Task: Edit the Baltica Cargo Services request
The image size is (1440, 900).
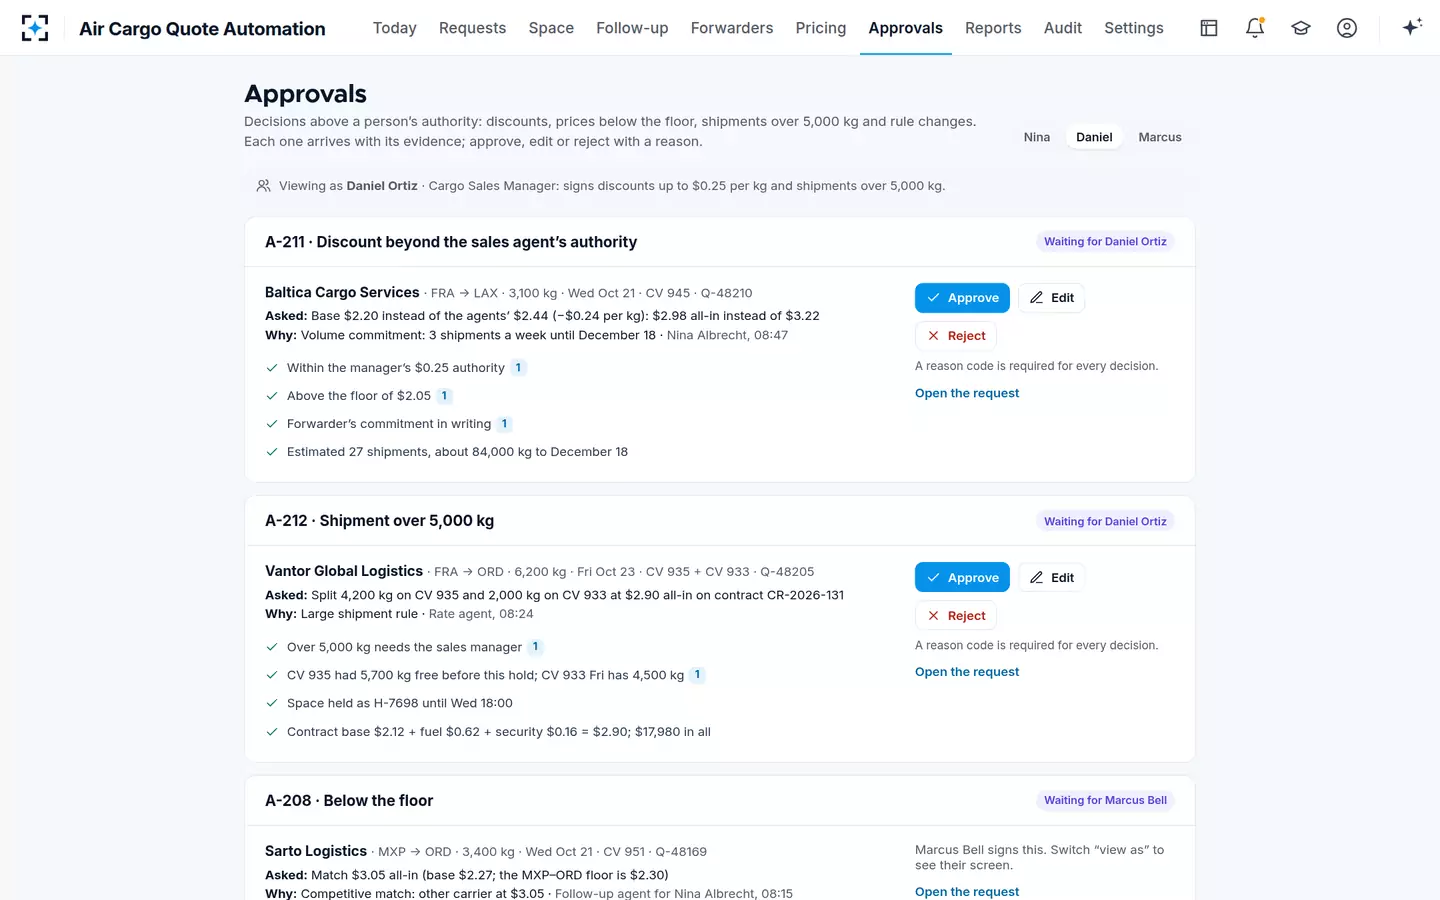Action: 1051,298
